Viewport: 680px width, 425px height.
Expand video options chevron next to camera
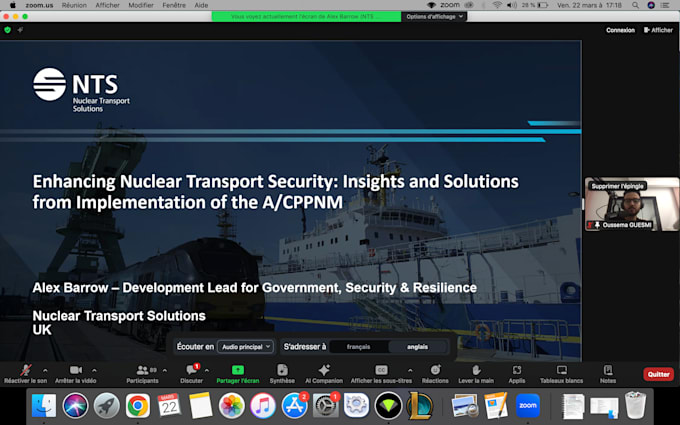point(94,370)
